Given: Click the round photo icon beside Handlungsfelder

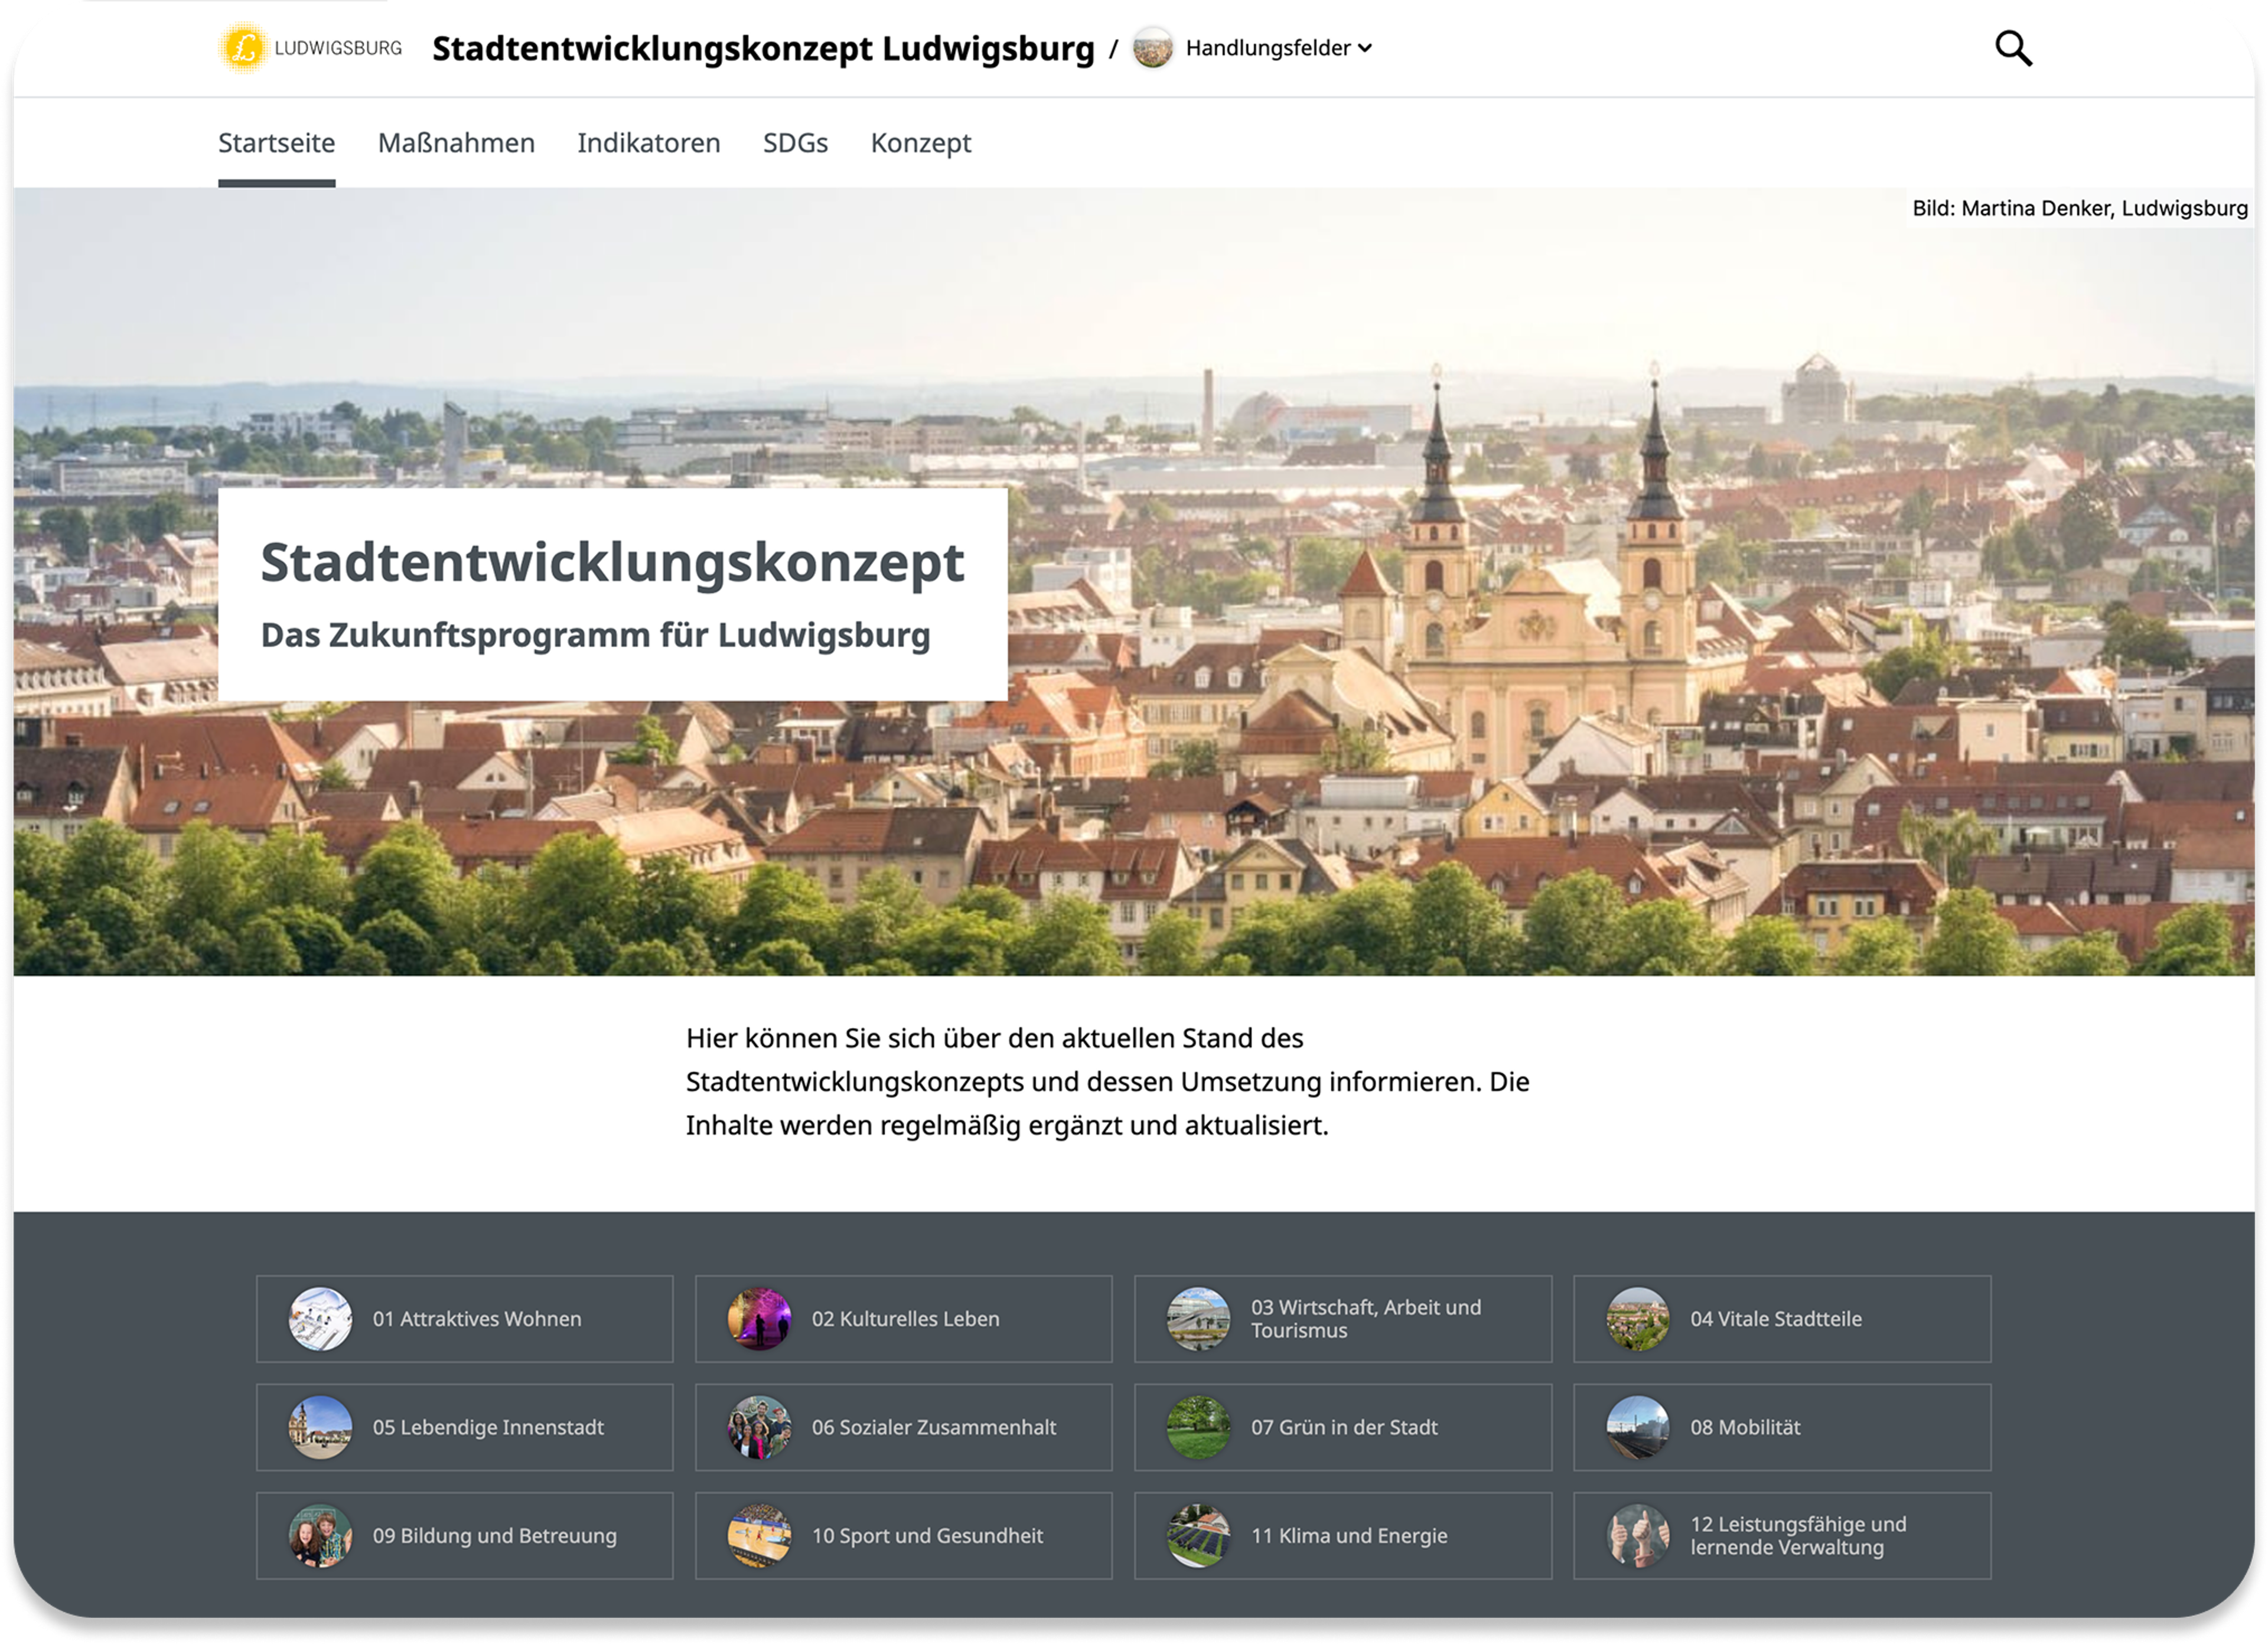Looking at the screenshot, I should tap(1152, 48).
